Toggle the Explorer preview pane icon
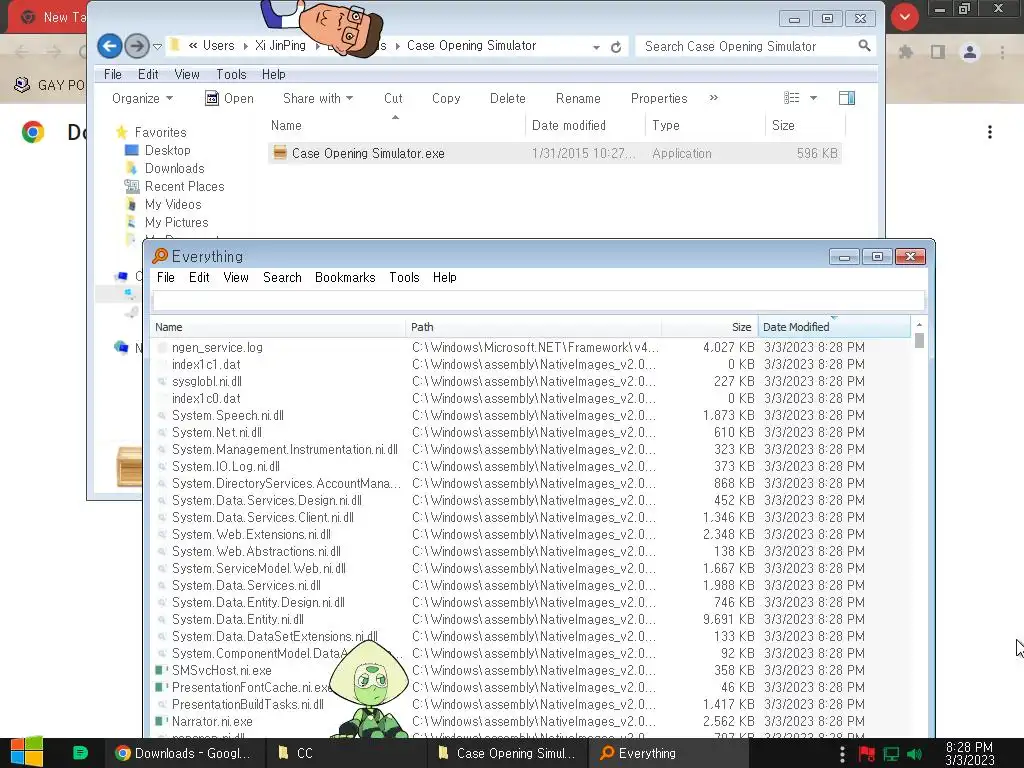This screenshot has height=768, width=1024. tap(847, 98)
